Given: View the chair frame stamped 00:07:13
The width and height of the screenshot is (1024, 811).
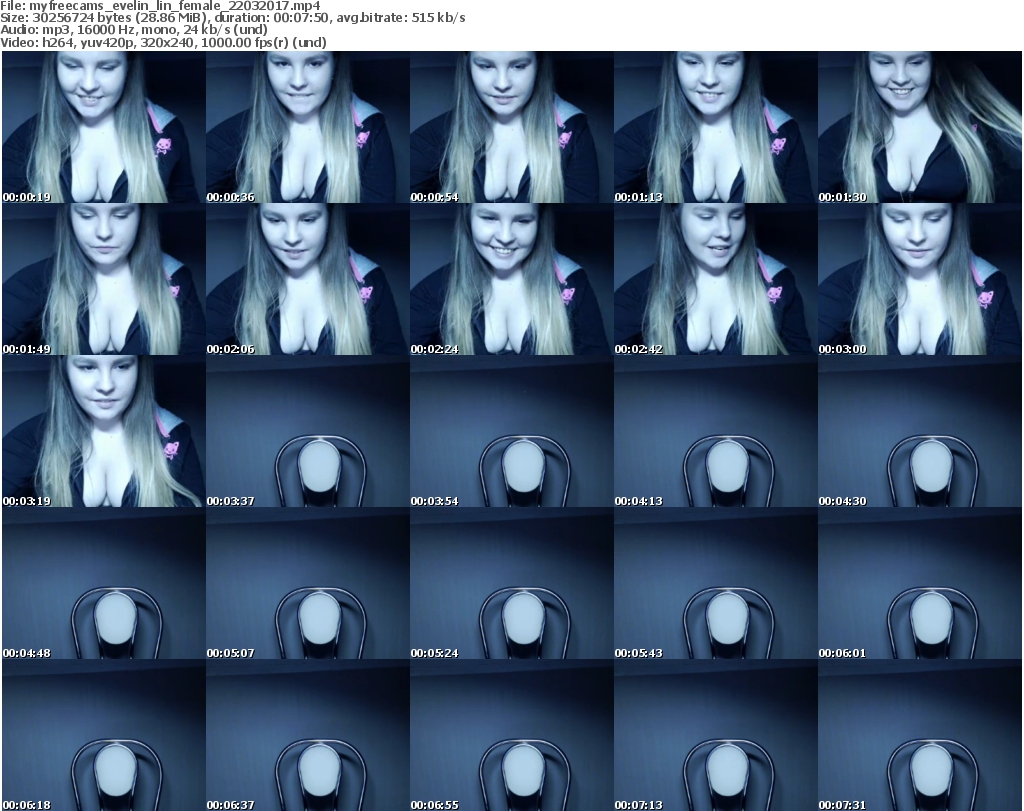Looking at the screenshot, I should pyautogui.click(x=716, y=735).
